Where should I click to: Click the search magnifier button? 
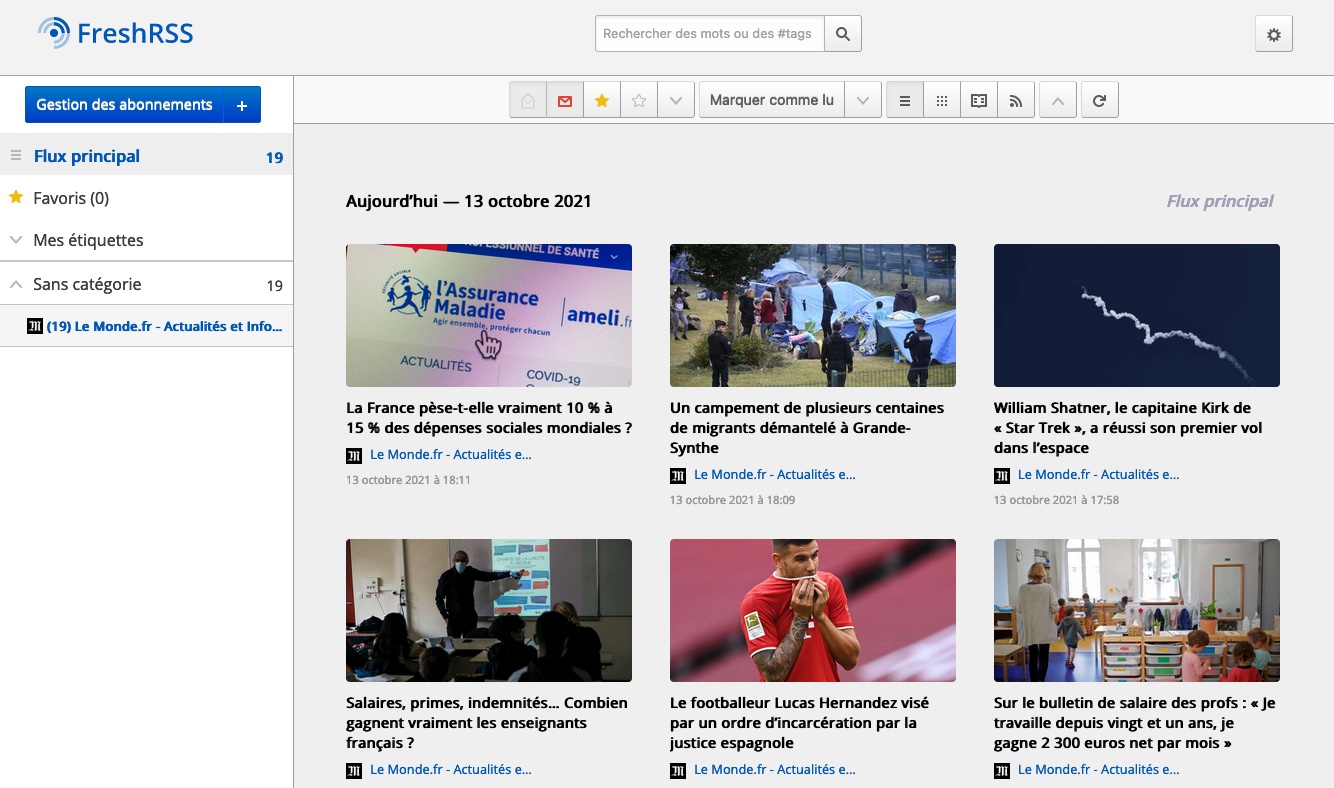click(x=843, y=34)
